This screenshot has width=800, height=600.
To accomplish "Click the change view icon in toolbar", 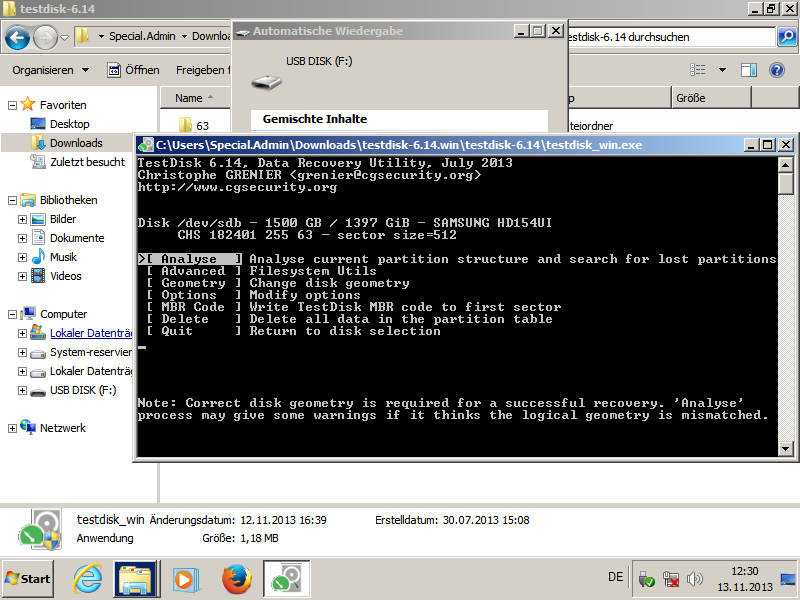I will point(697,70).
